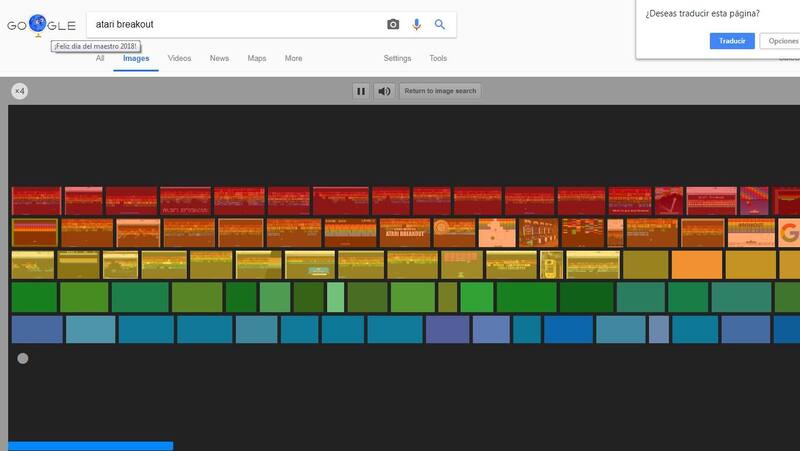Click the microphone voice search icon
Screen dimensions: 800x451
(416, 24)
